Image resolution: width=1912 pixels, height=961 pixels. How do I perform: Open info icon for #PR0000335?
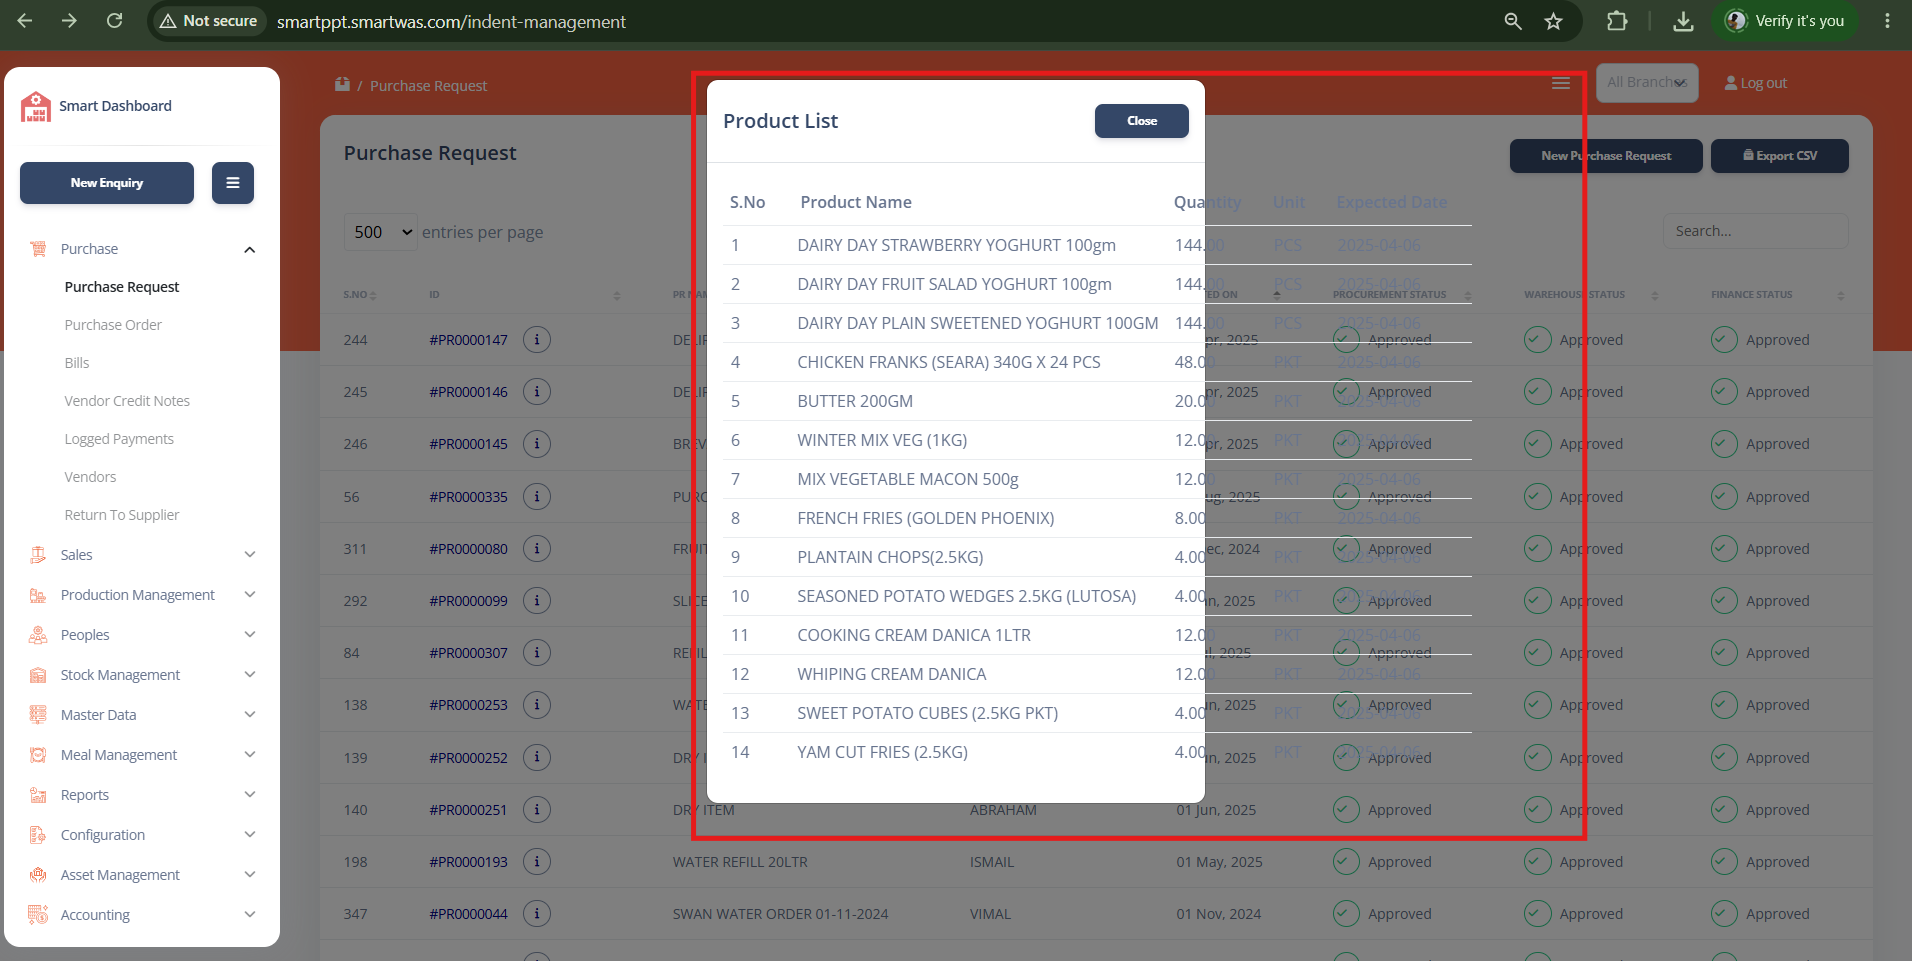[x=537, y=497]
